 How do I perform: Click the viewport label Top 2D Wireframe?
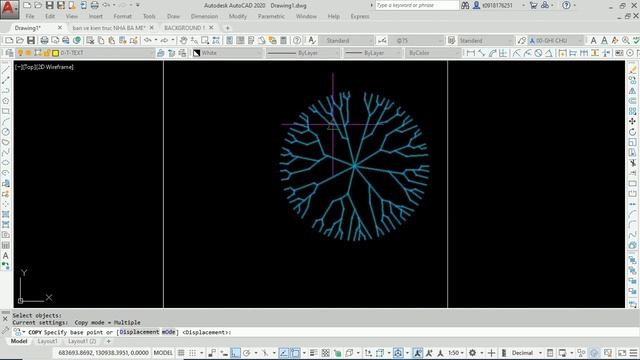[x=44, y=67]
